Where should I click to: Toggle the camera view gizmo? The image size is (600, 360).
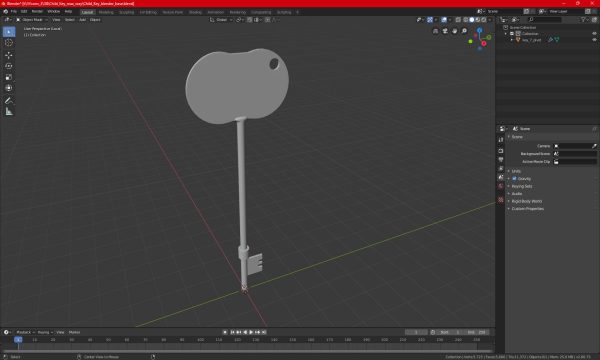pos(445,31)
